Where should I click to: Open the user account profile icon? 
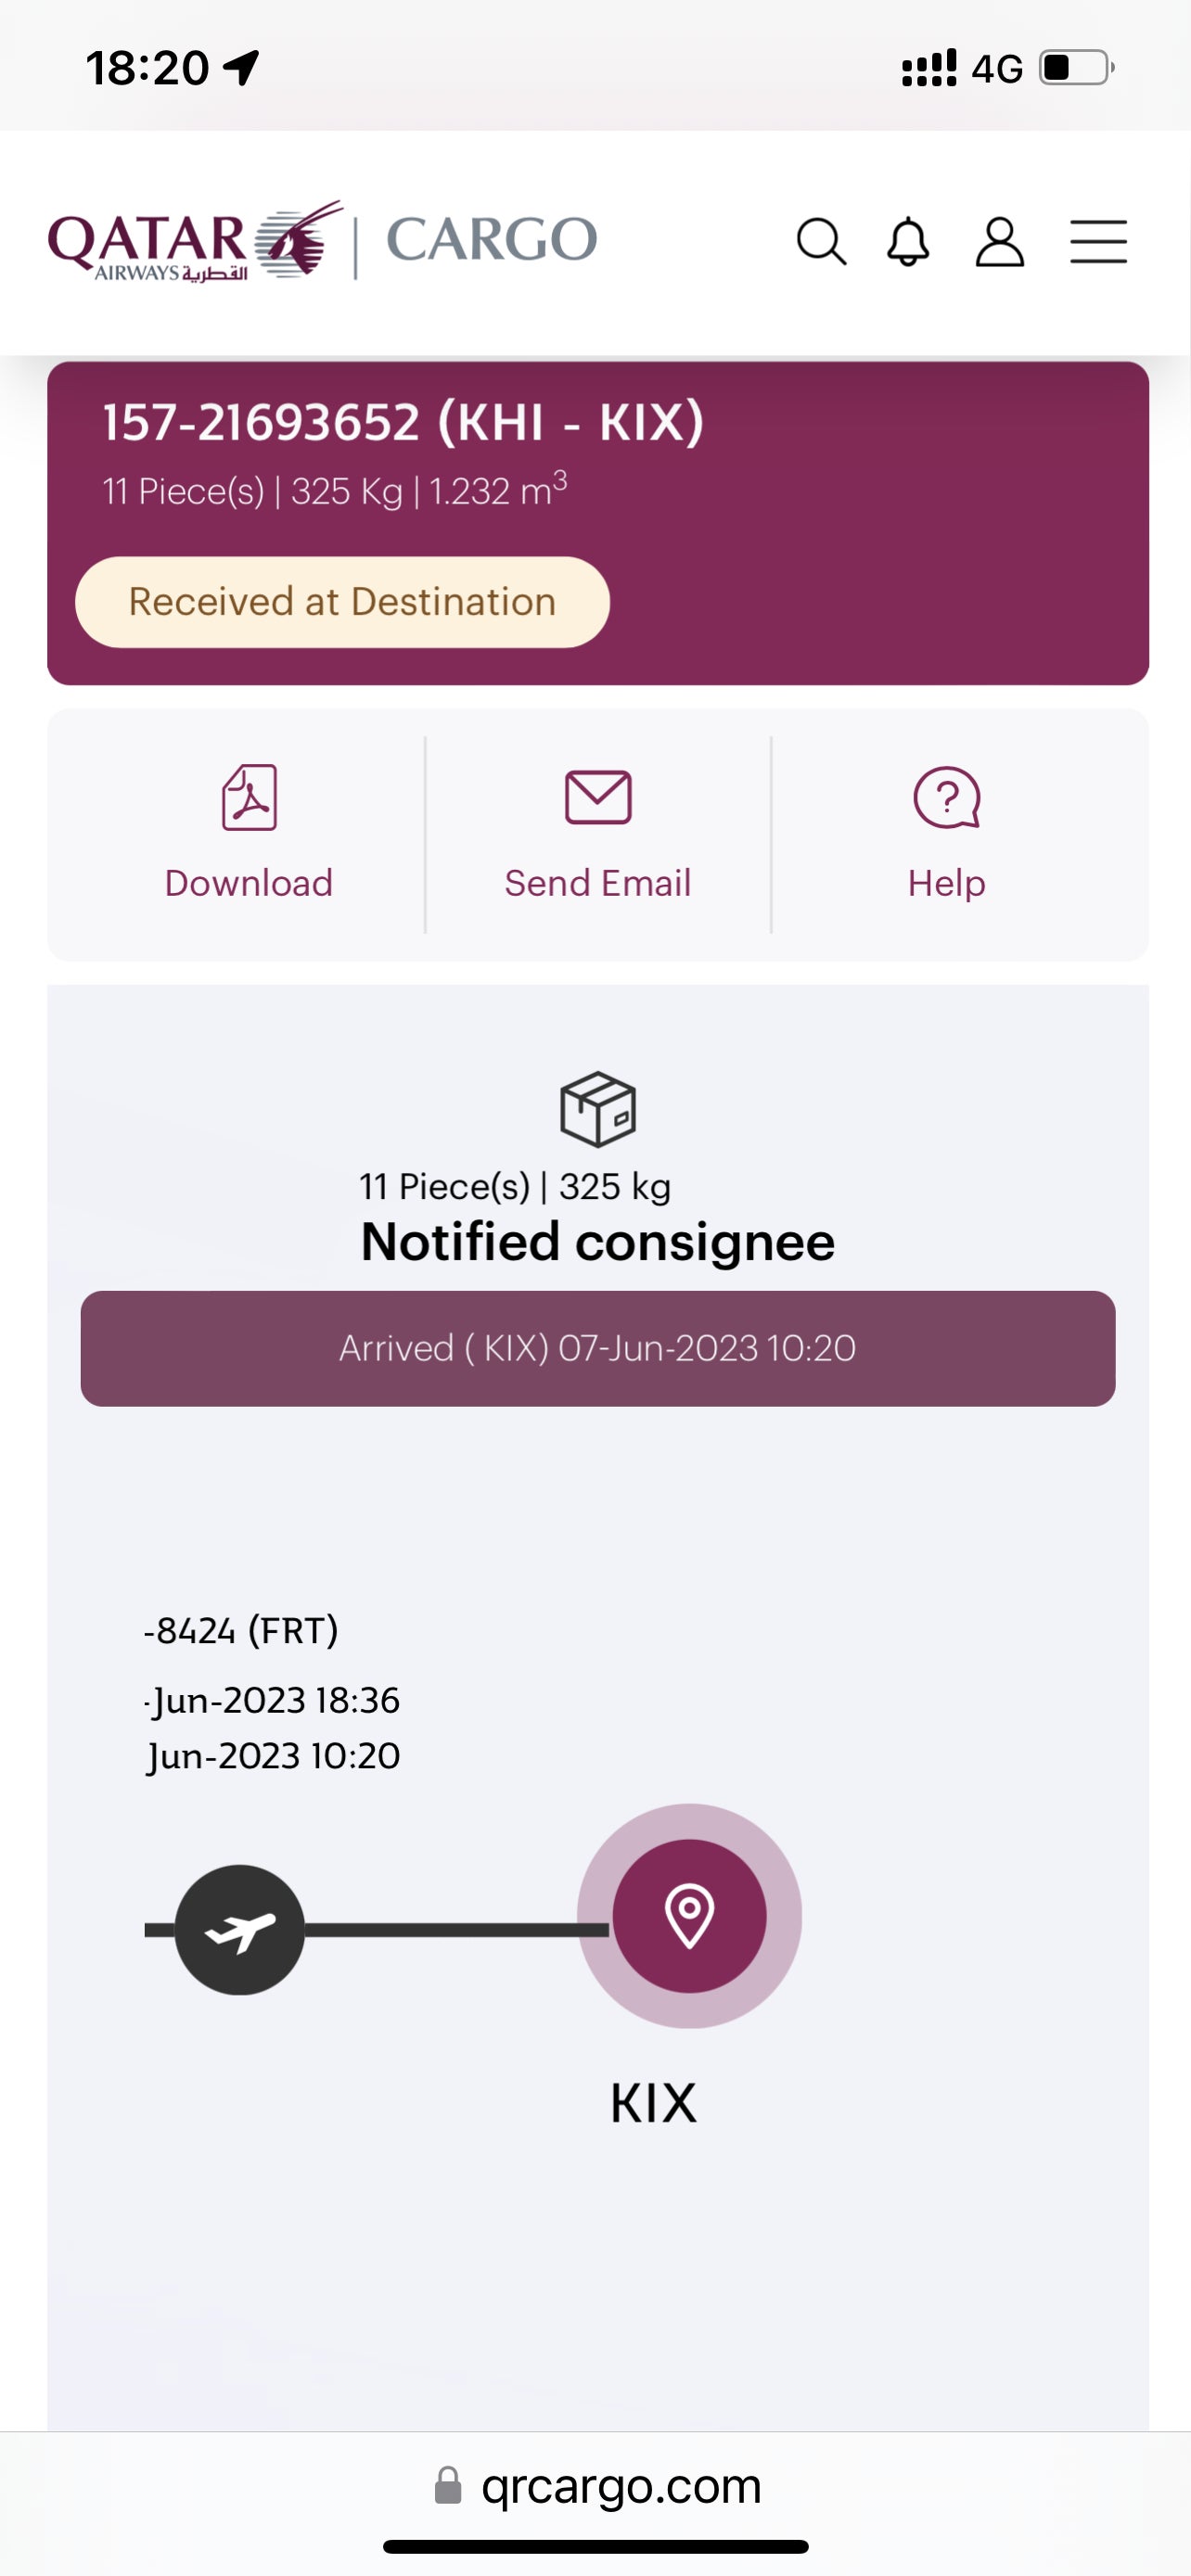point(999,242)
